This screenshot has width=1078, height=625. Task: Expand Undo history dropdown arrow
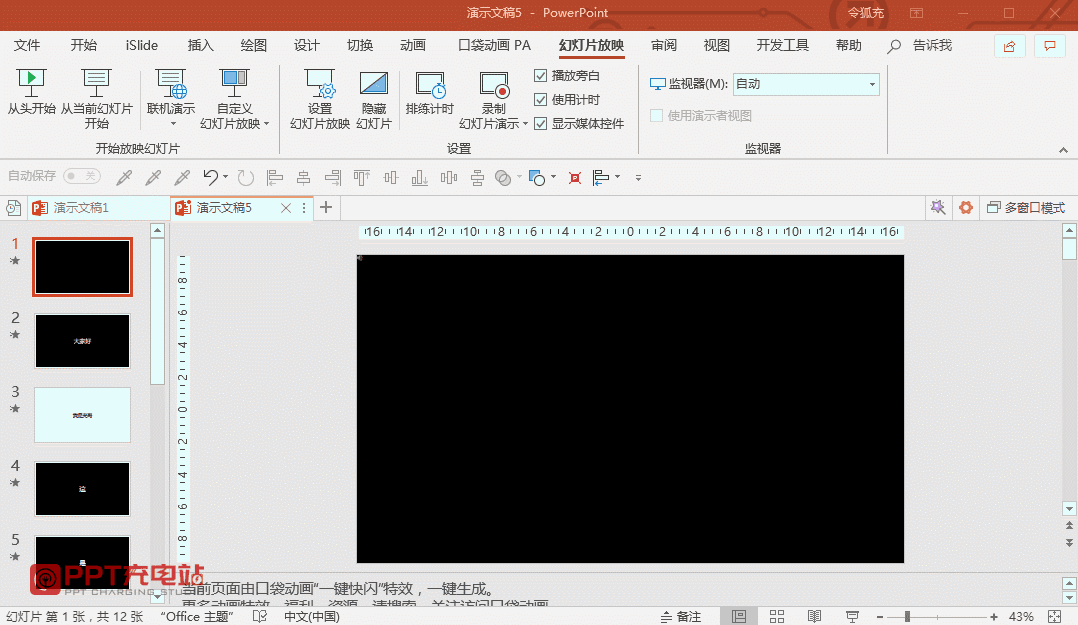(226, 177)
